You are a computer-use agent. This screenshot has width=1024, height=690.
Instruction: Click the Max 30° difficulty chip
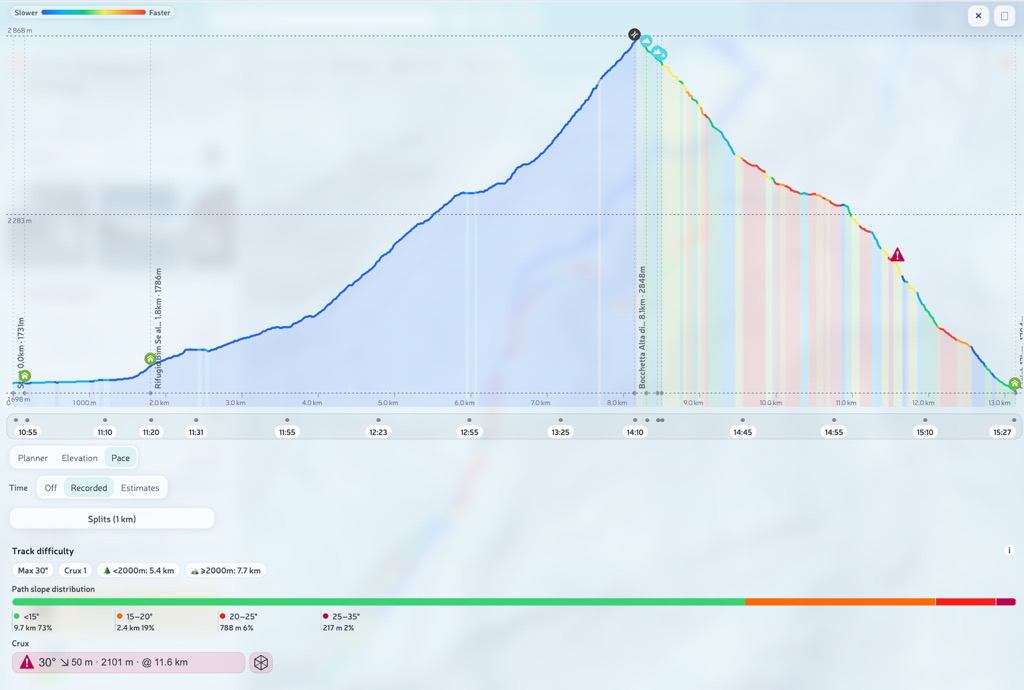click(x=32, y=571)
